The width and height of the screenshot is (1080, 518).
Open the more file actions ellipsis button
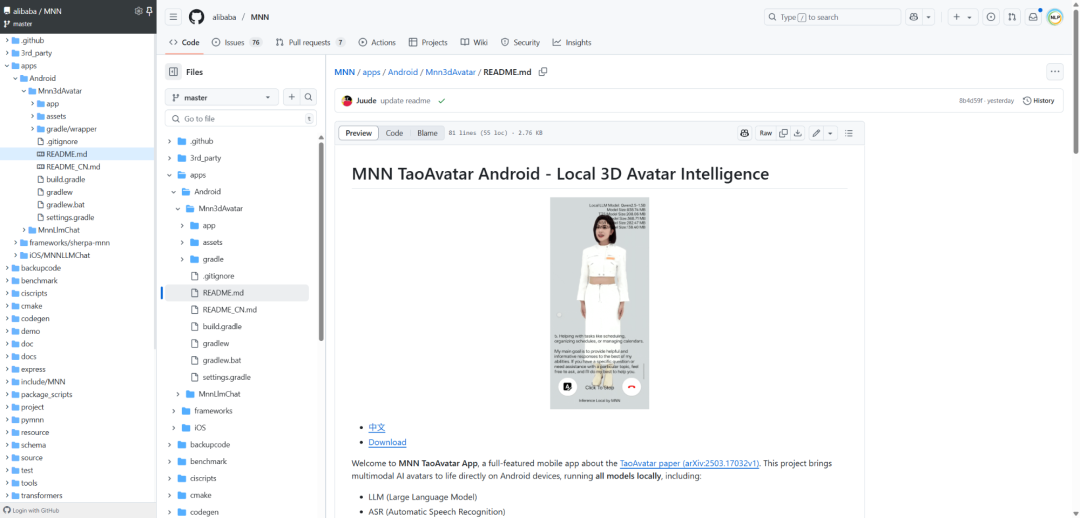[x=1055, y=72]
